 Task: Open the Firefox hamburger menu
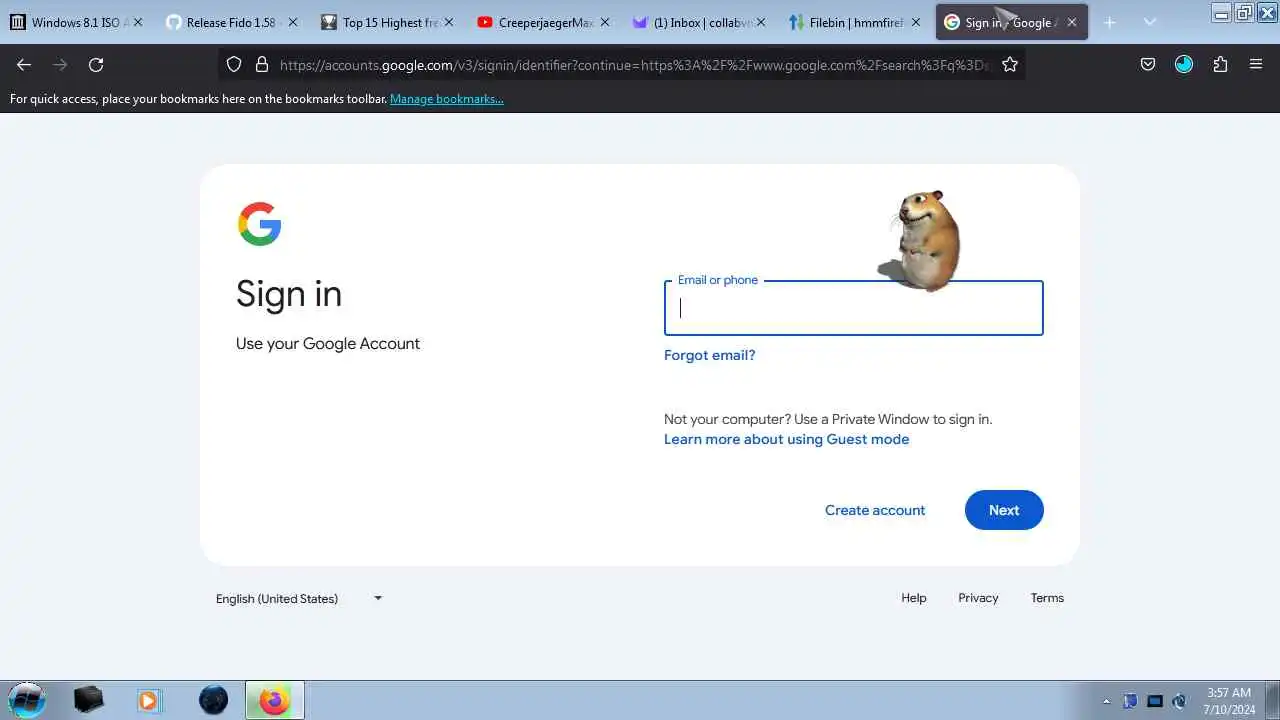[1256, 64]
